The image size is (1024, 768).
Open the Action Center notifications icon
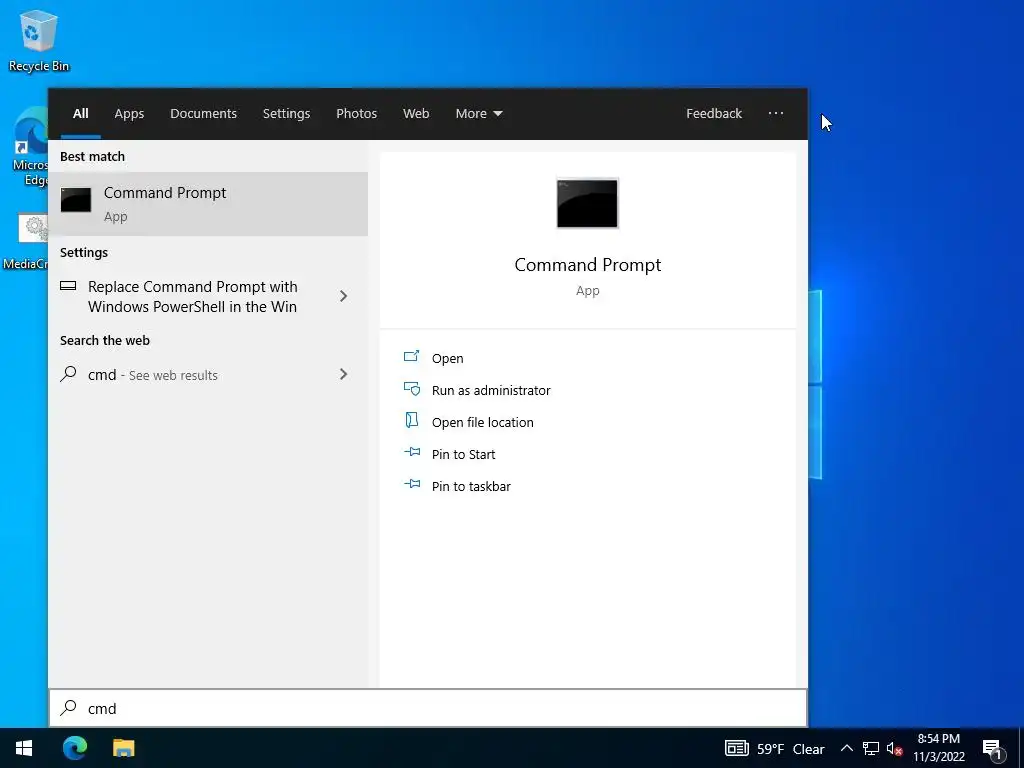992,749
